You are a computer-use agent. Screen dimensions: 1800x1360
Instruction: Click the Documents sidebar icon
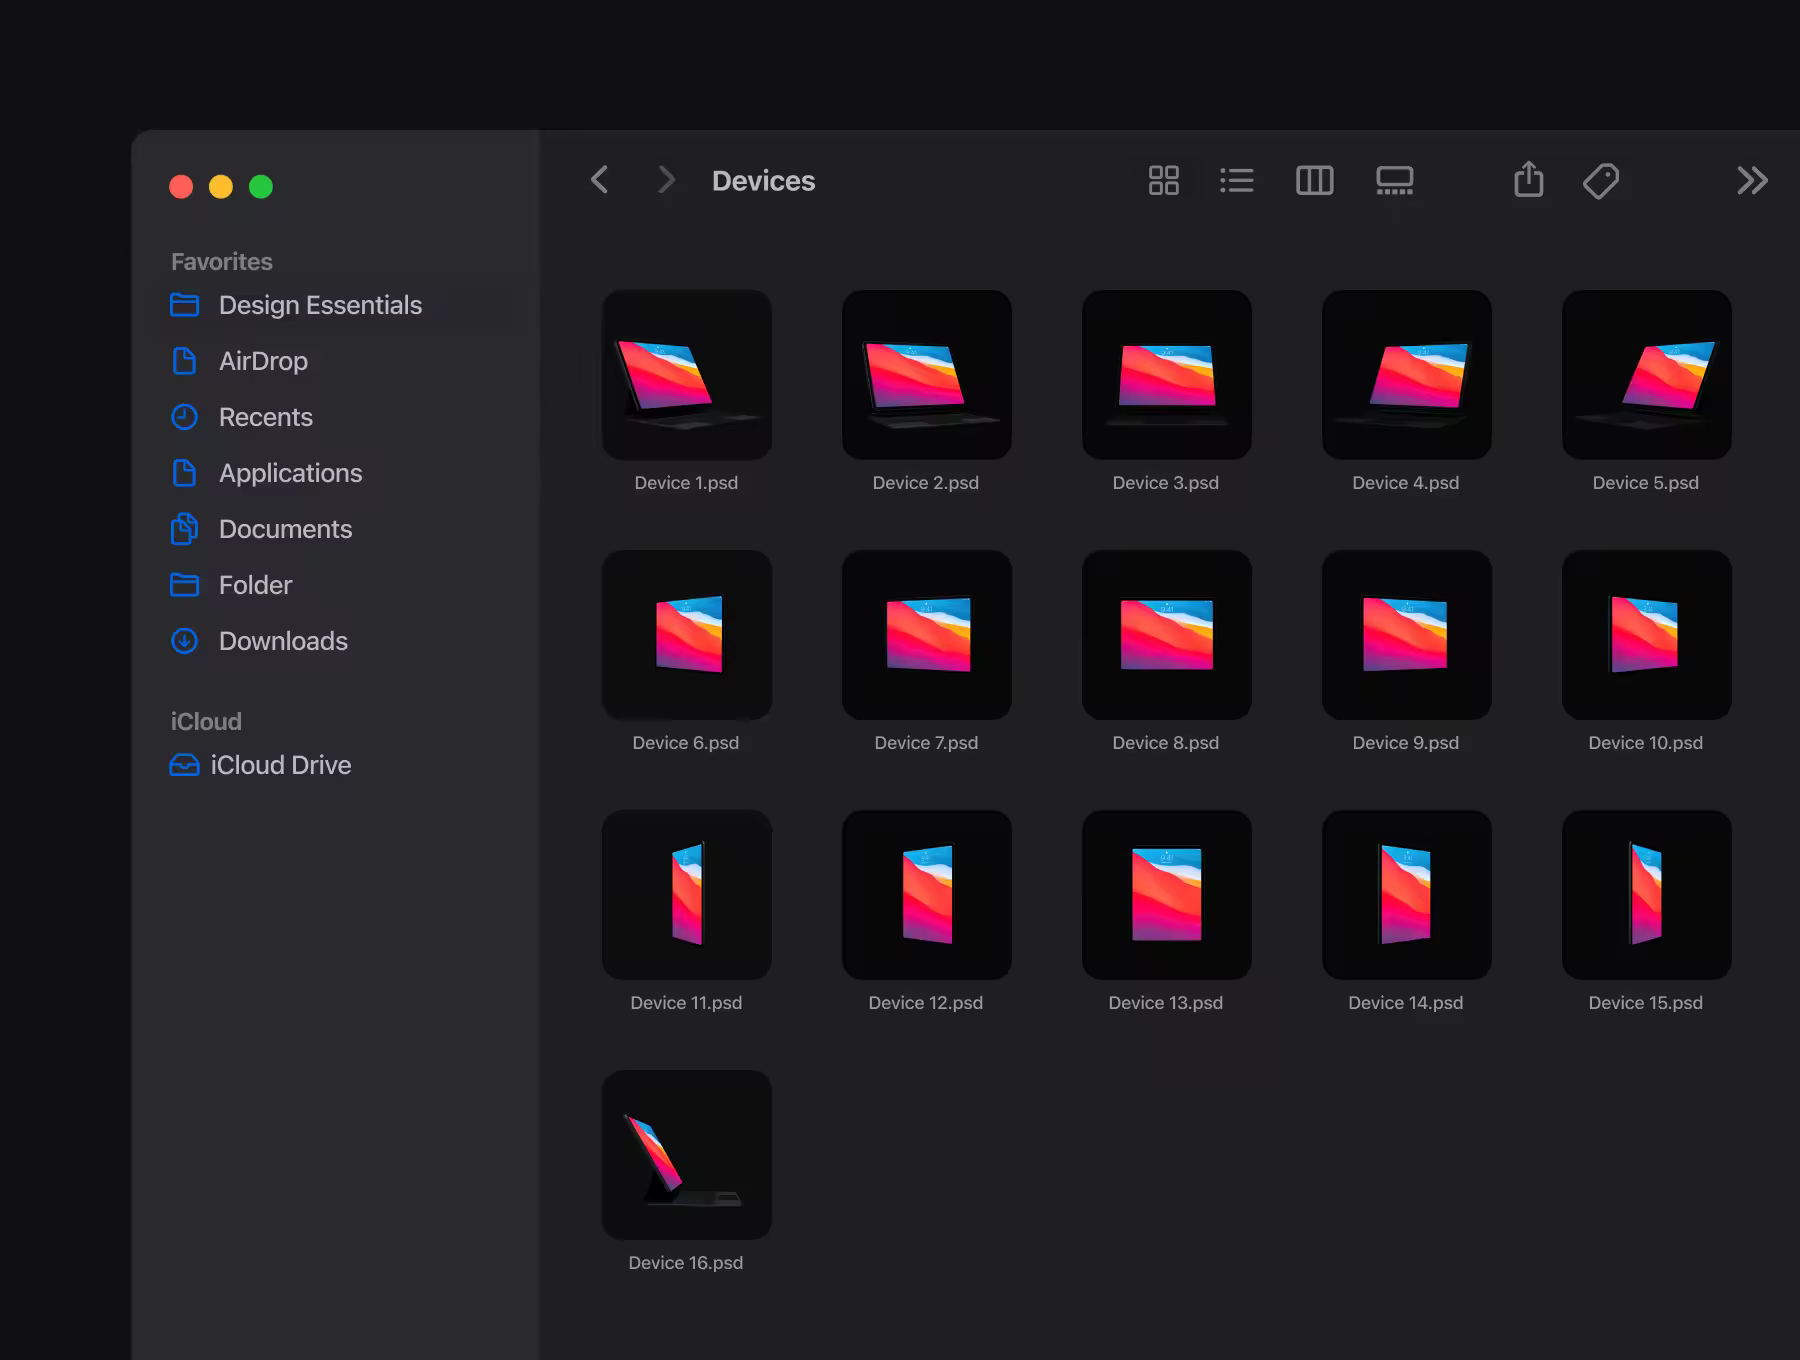[184, 529]
